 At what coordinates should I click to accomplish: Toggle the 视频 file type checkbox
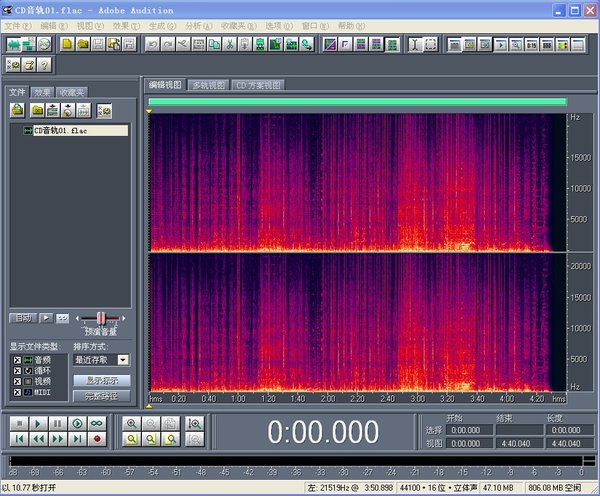click(x=17, y=382)
